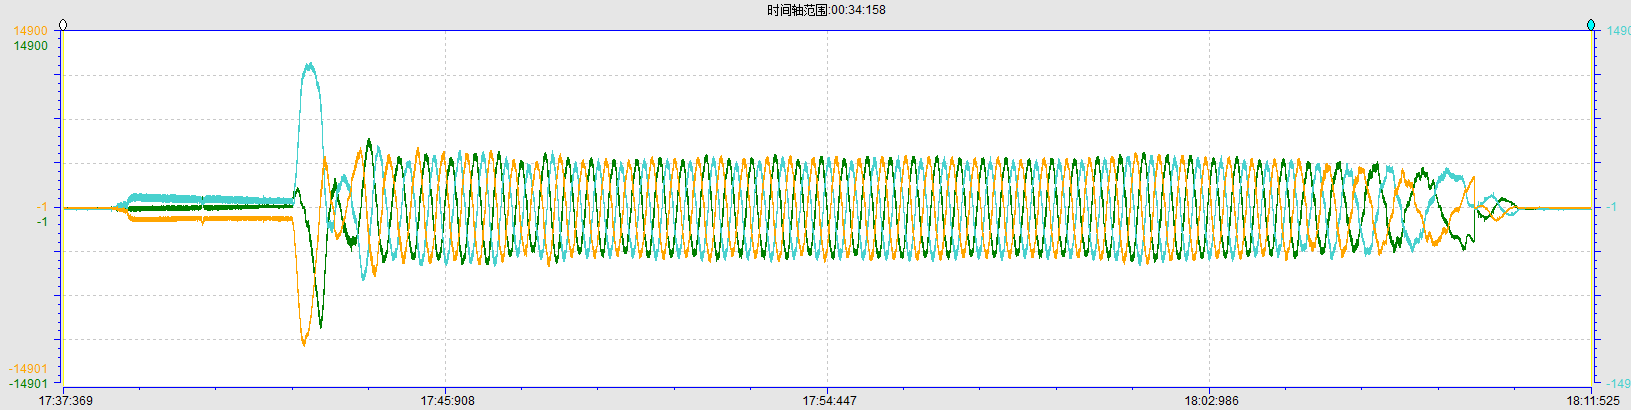Click the green -14901 lower axis label
This screenshot has height=410, width=1631.
click(x=28, y=383)
